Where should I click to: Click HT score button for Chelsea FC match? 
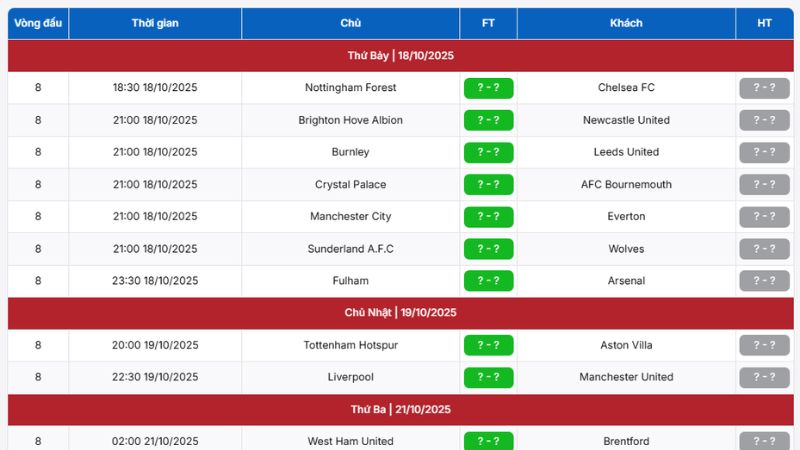click(x=764, y=88)
